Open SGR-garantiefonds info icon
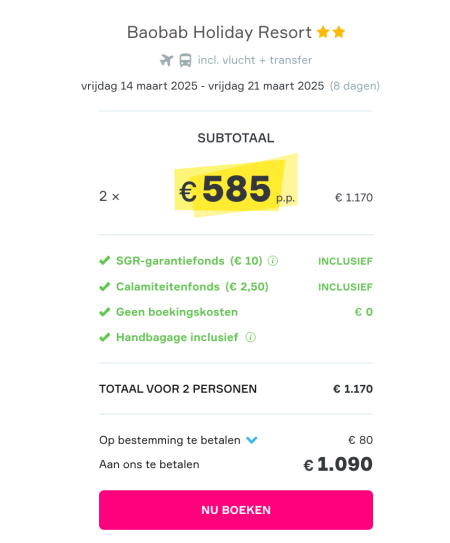The image size is (450, 543). [x=273, y=261]
